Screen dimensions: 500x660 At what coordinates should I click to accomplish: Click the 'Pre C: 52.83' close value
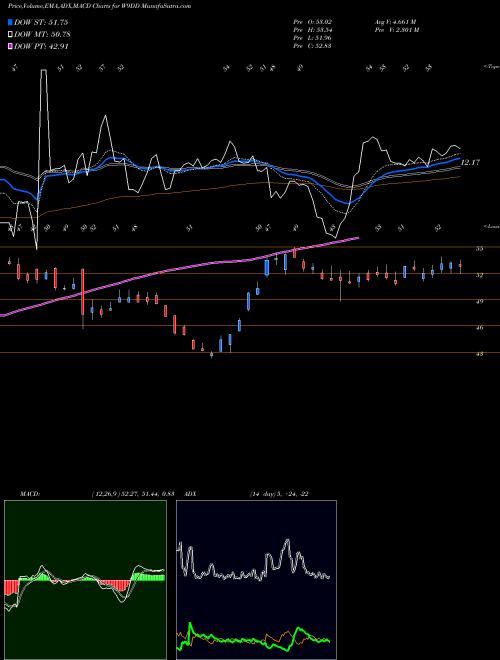click(x=312, y=46)
